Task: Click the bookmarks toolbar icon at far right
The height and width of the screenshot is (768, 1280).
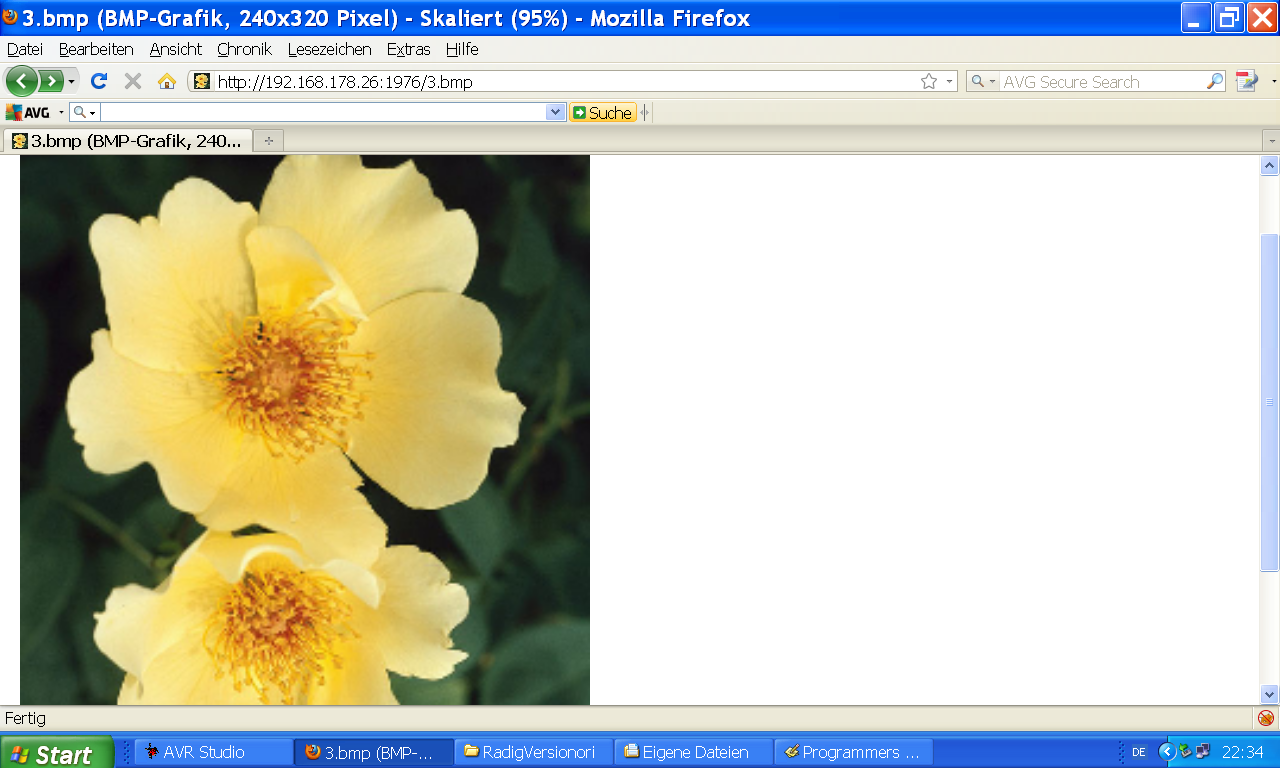Action: (x=1246, y=82)
